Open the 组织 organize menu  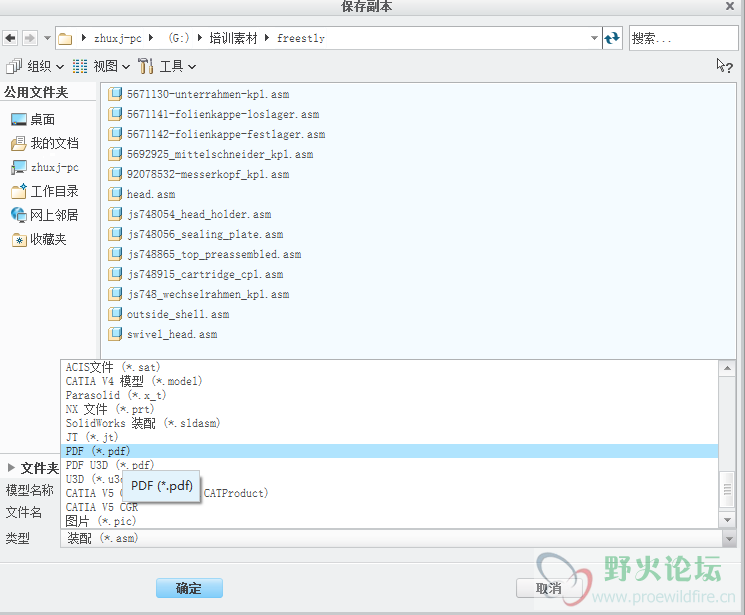click(x=35, y=67)
